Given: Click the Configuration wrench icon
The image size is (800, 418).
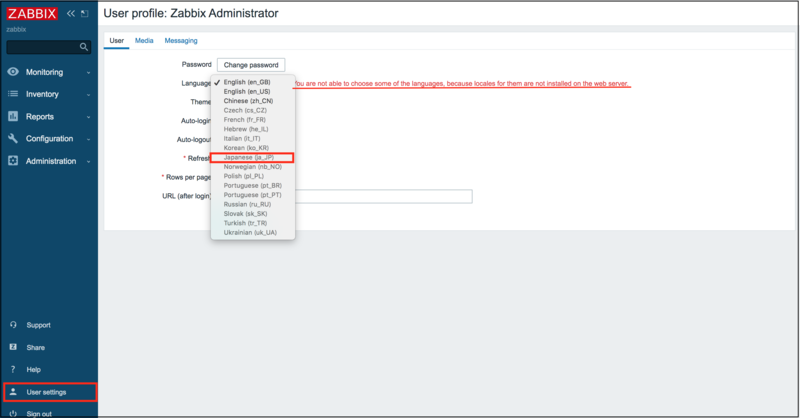Looking at the screenshot, I should (x=13, y=138).
